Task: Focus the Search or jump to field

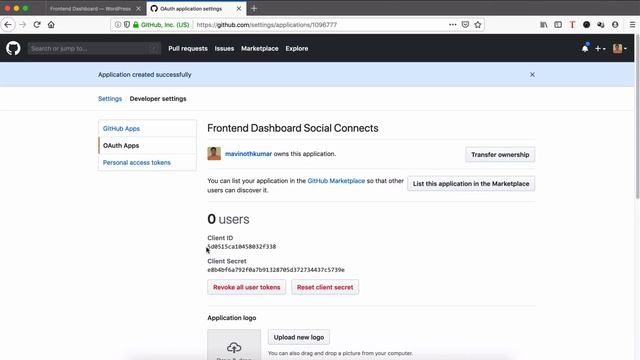Action: coord(94,48)
